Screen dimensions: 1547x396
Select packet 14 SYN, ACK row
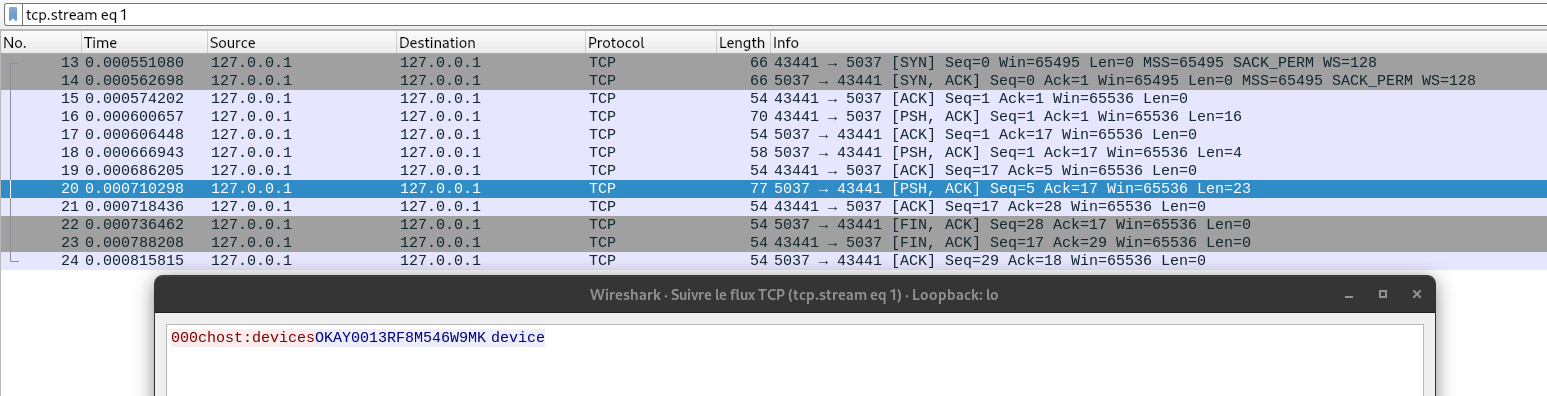coord(773,80)
